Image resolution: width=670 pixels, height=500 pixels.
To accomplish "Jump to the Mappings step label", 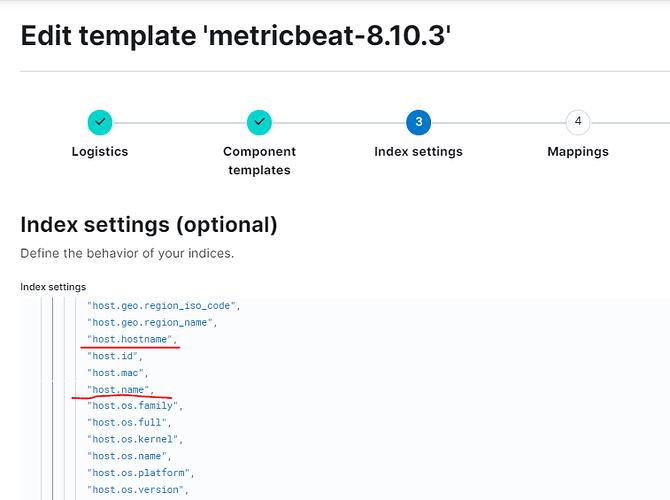I will click(577, 152).
